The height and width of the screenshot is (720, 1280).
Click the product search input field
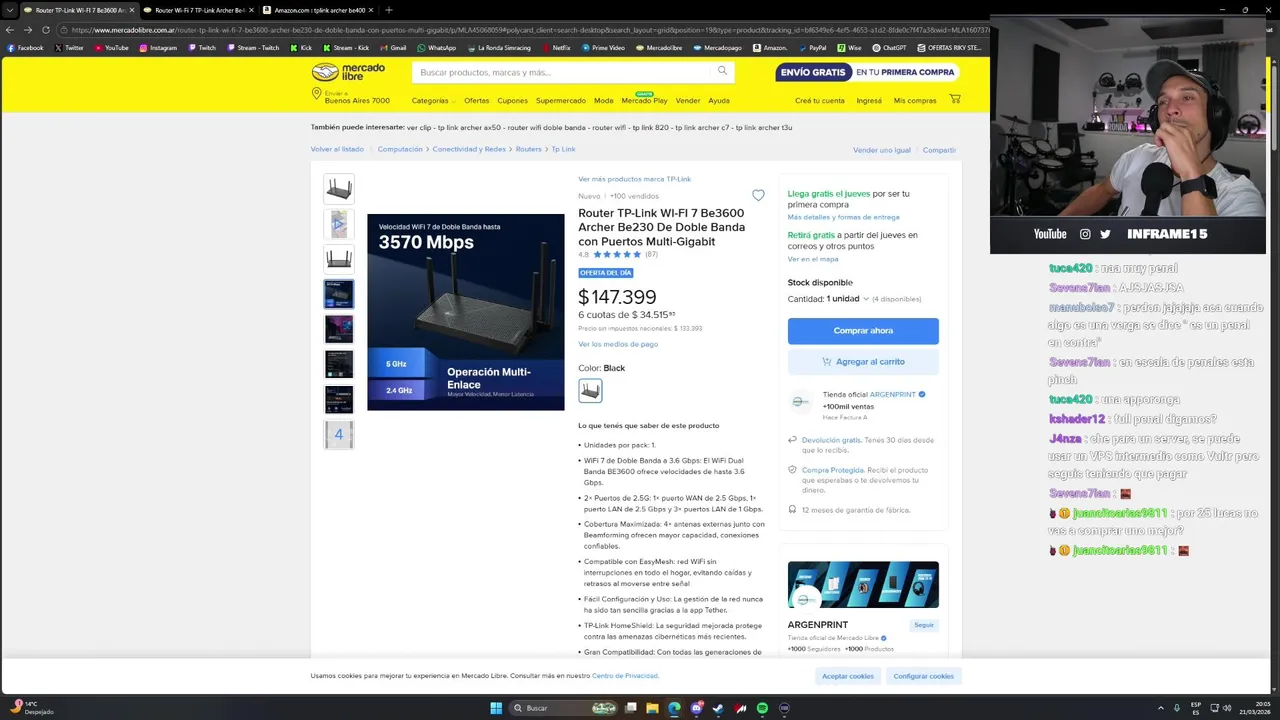click(562, 72)
